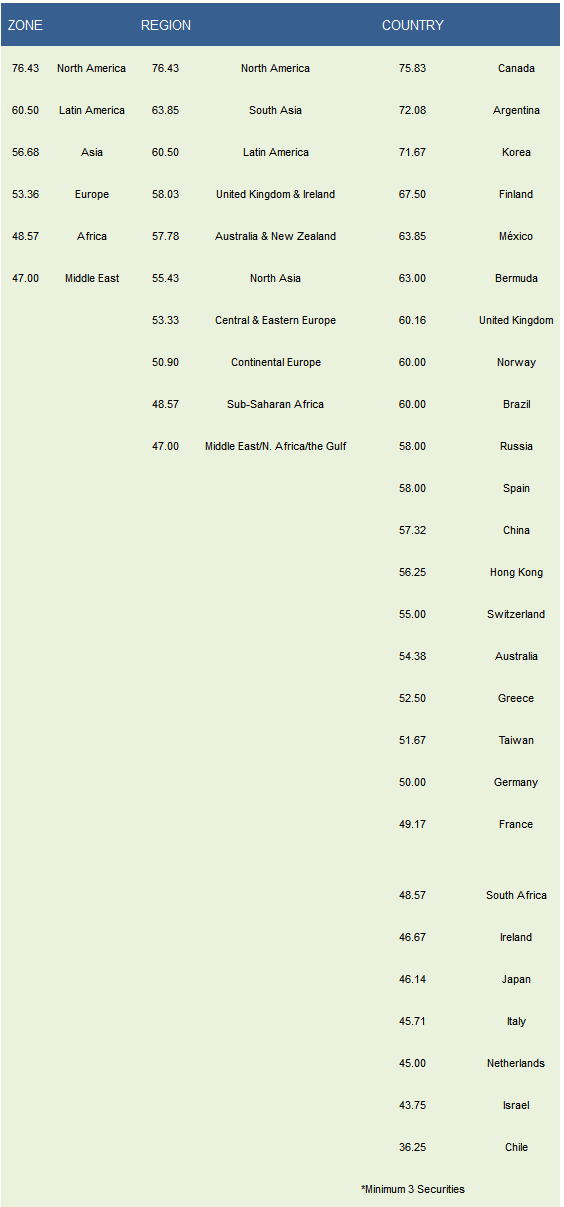This screenshot has height=1207, width=564.
Task: Click the Minimum 3 Securities footnote
Action: pyautogui.click(x=413, y=1189)
